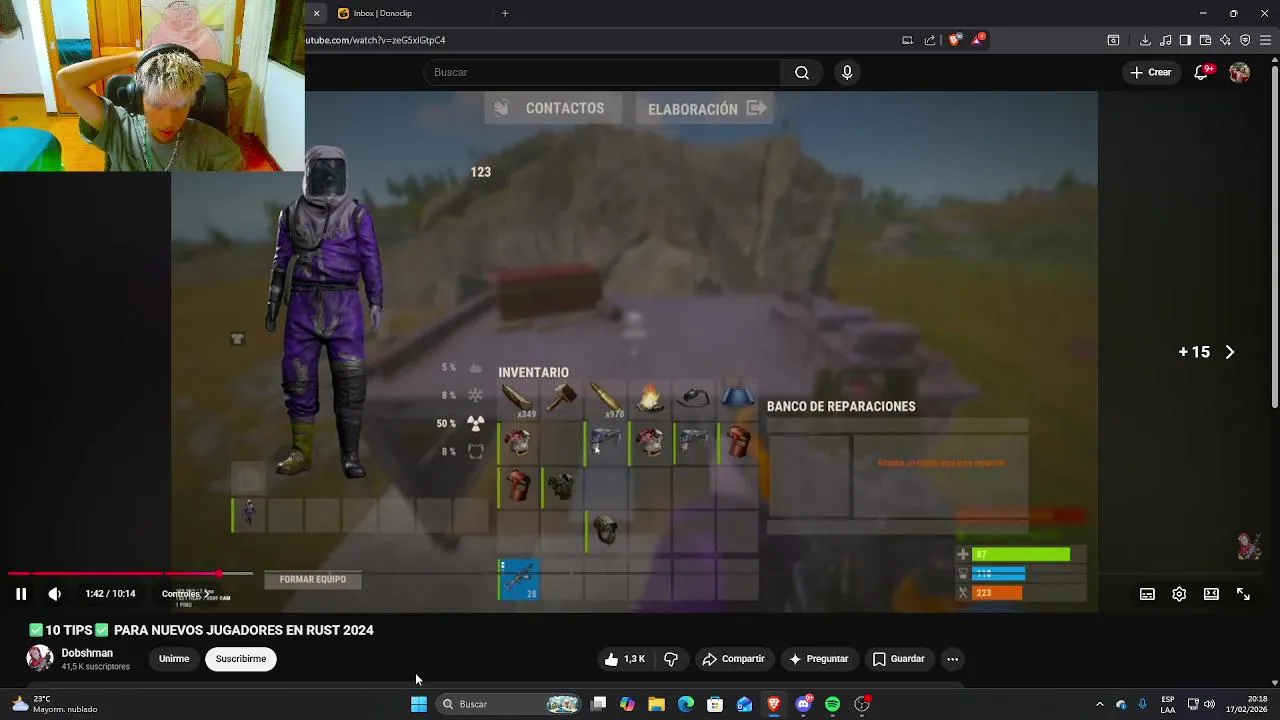The width and height of the screenshot is (1280, 720).
Task: Open the Leo AI sparkle icon
Action: tap(1225, 40)
